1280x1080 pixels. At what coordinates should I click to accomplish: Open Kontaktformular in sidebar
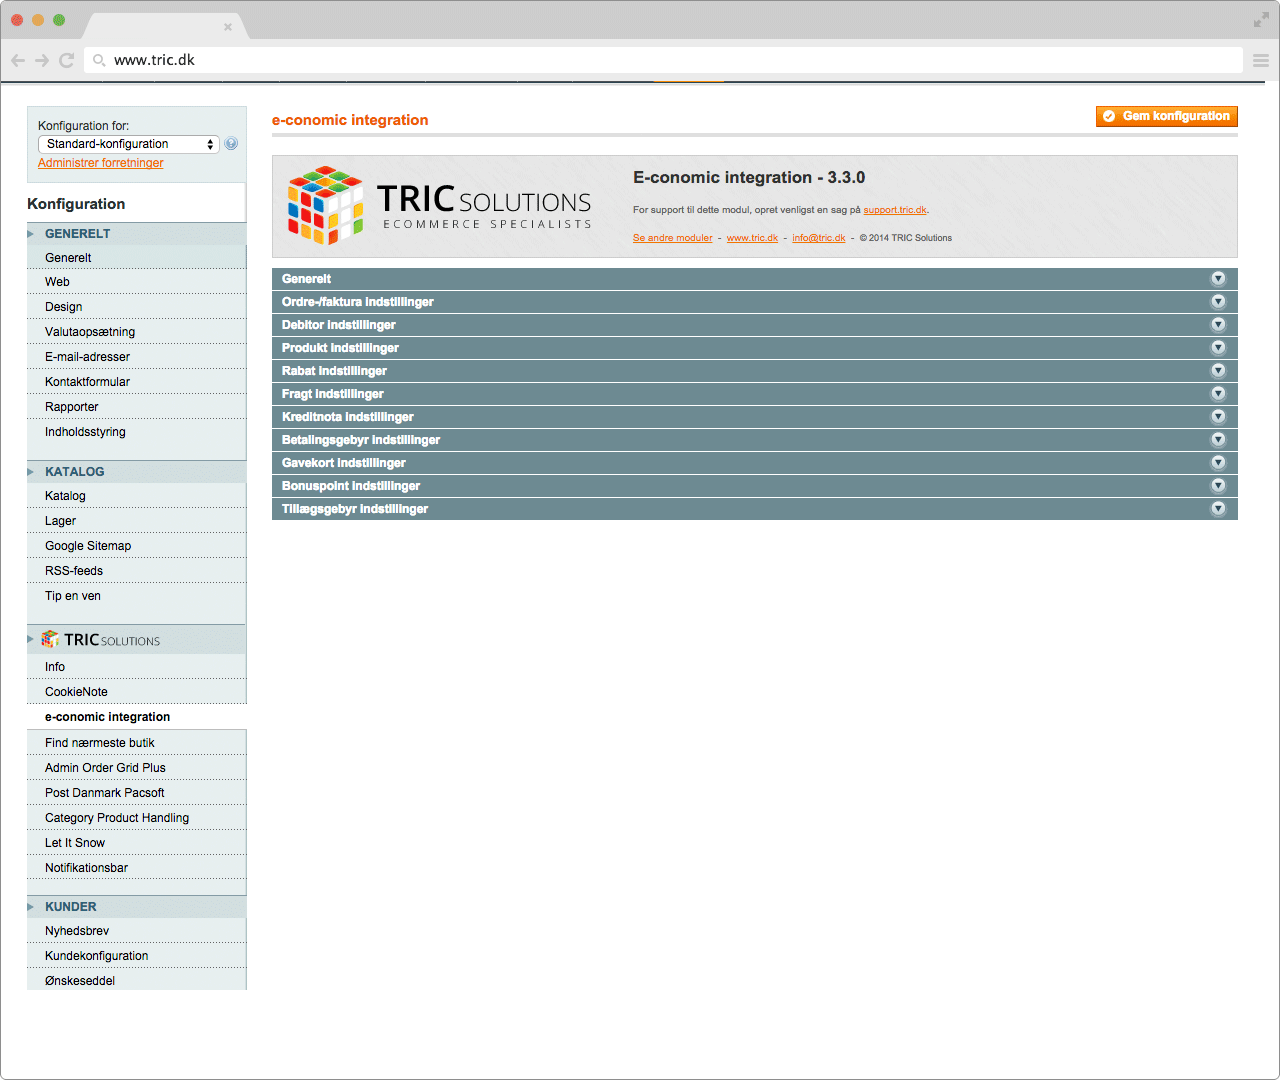[x=136, y=382]
